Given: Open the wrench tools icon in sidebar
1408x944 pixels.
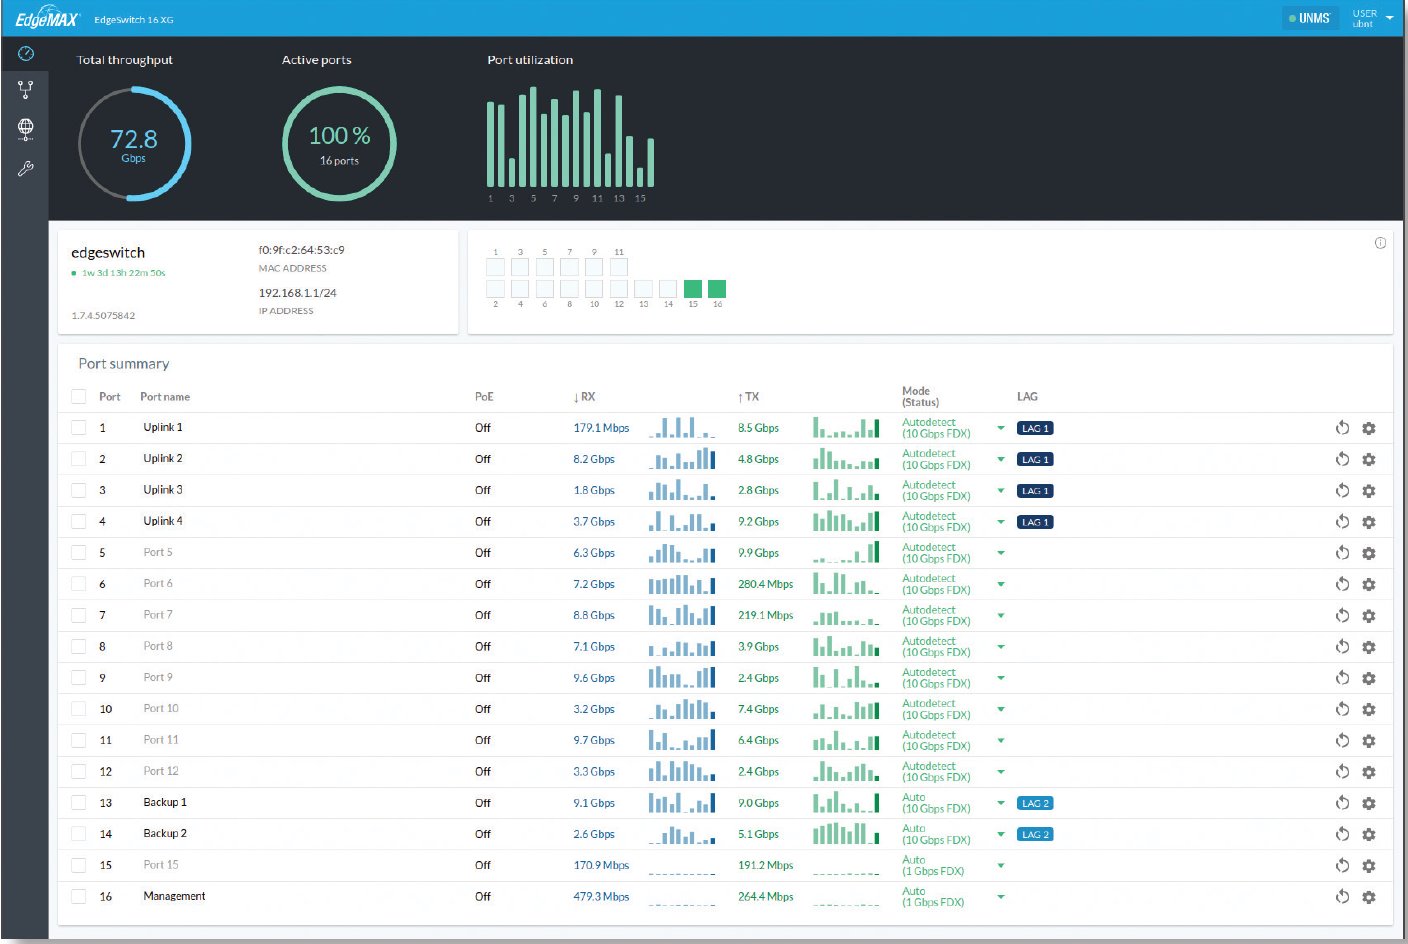Looking at the screenshot, I should (x=26, y=169).
